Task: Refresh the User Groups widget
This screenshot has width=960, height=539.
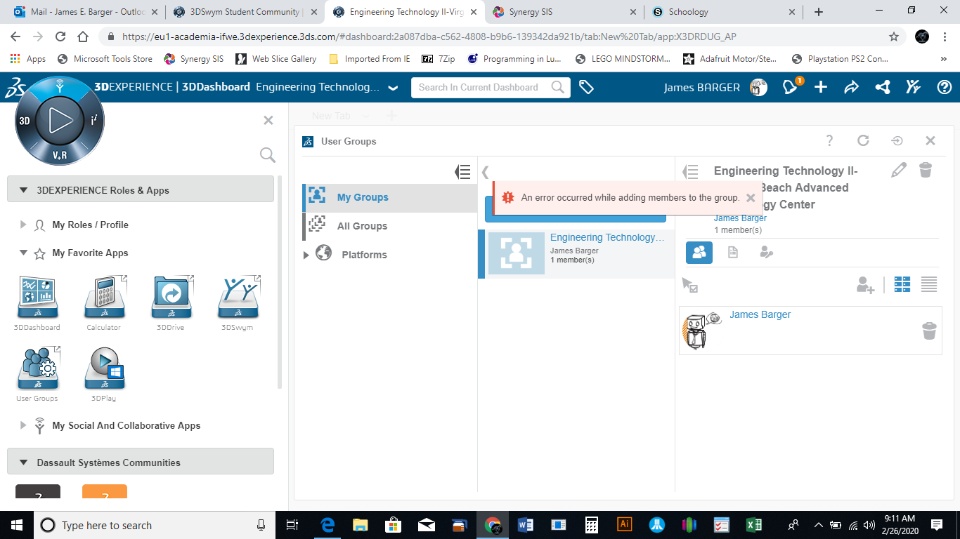Action: tap(863, 141)
